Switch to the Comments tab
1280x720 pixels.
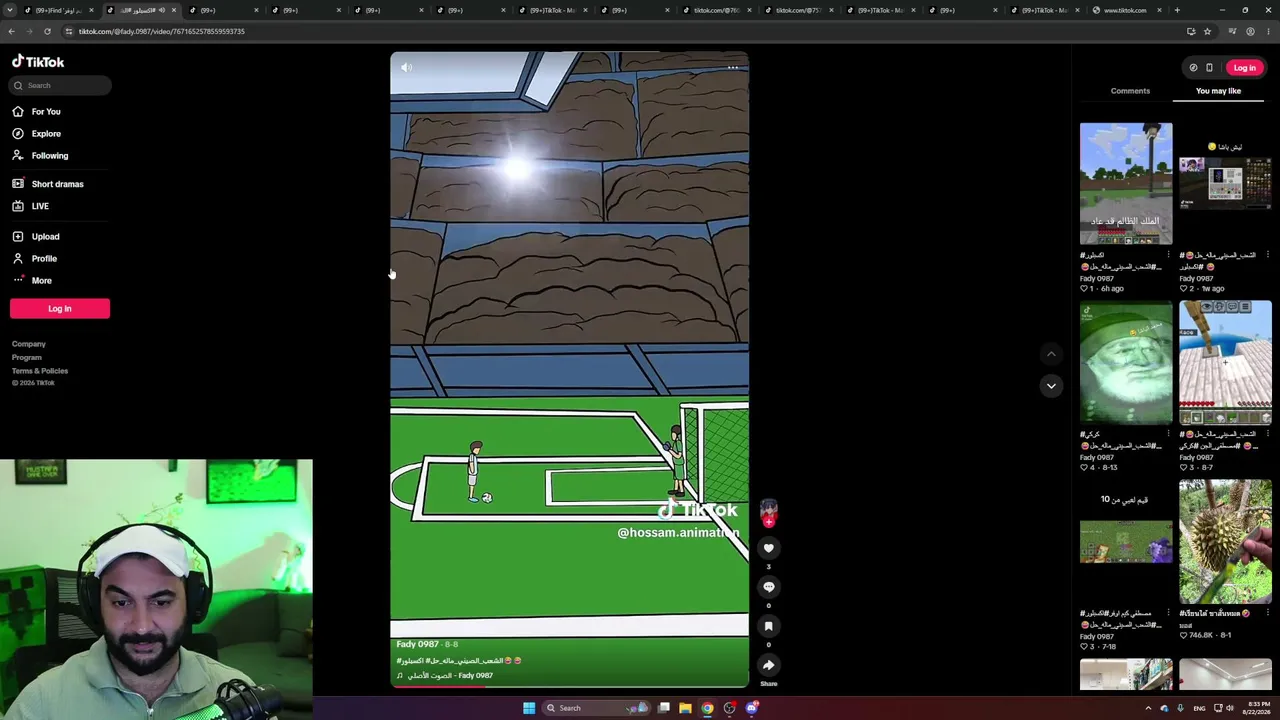coord(1130,91)
